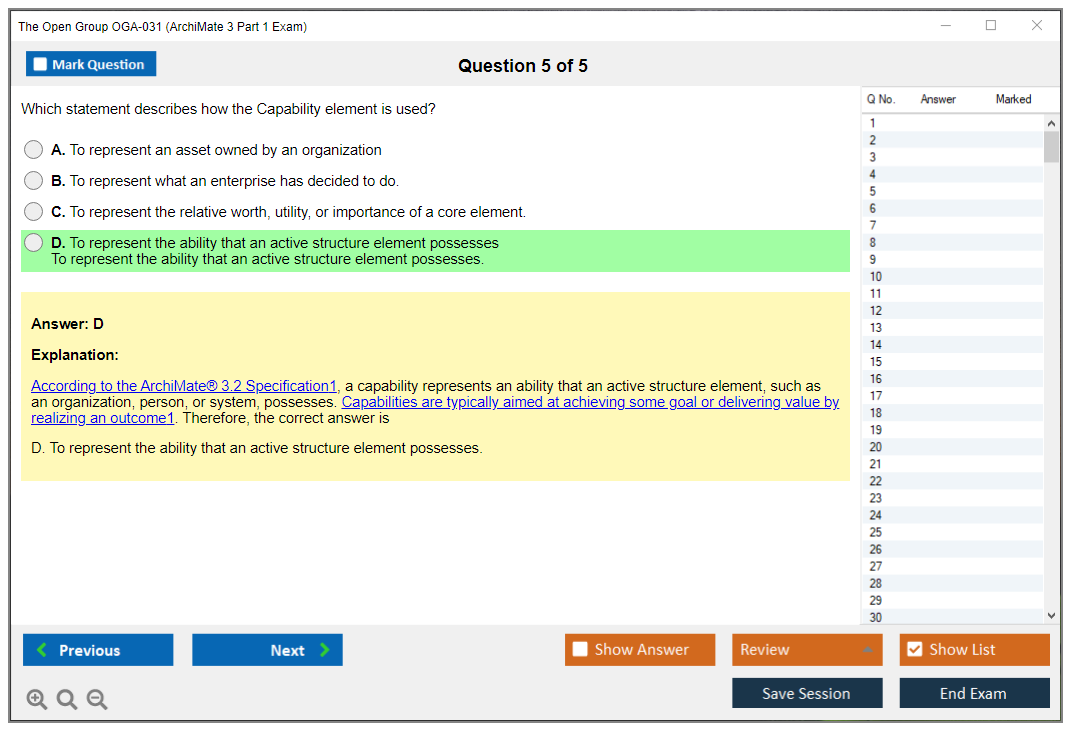1075x735 pixels.
Task: Uncheck the Show List checkbox
Action: pyautogui.click(x=914, y=650)
